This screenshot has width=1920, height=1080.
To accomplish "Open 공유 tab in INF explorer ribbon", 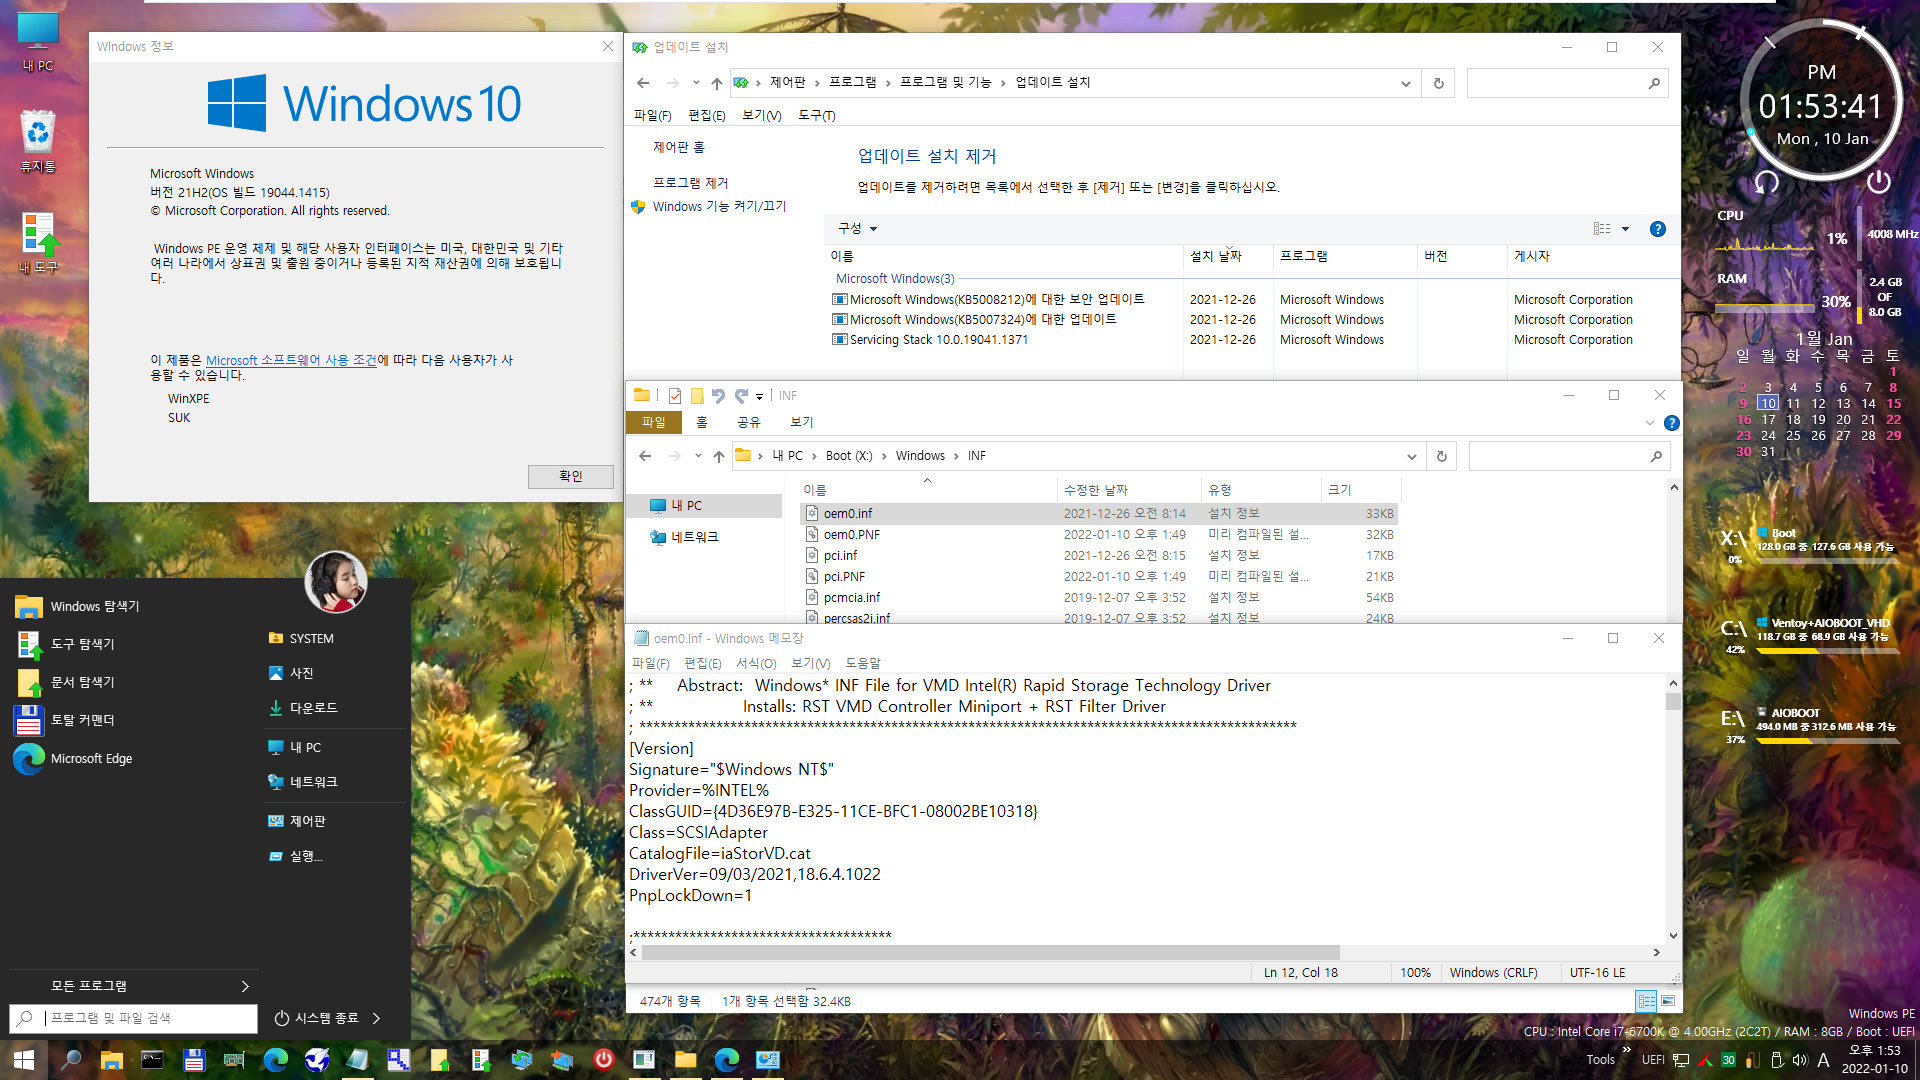I will pyautogui.click(x=749, y=423).
